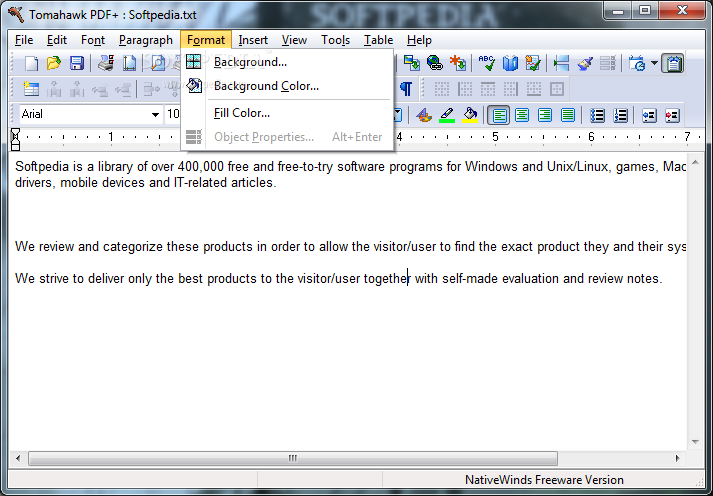Choose Background Color... from the Format menu
Viewport: 713px width, 496px height.
pyautogui.click(x=287, y=86)
